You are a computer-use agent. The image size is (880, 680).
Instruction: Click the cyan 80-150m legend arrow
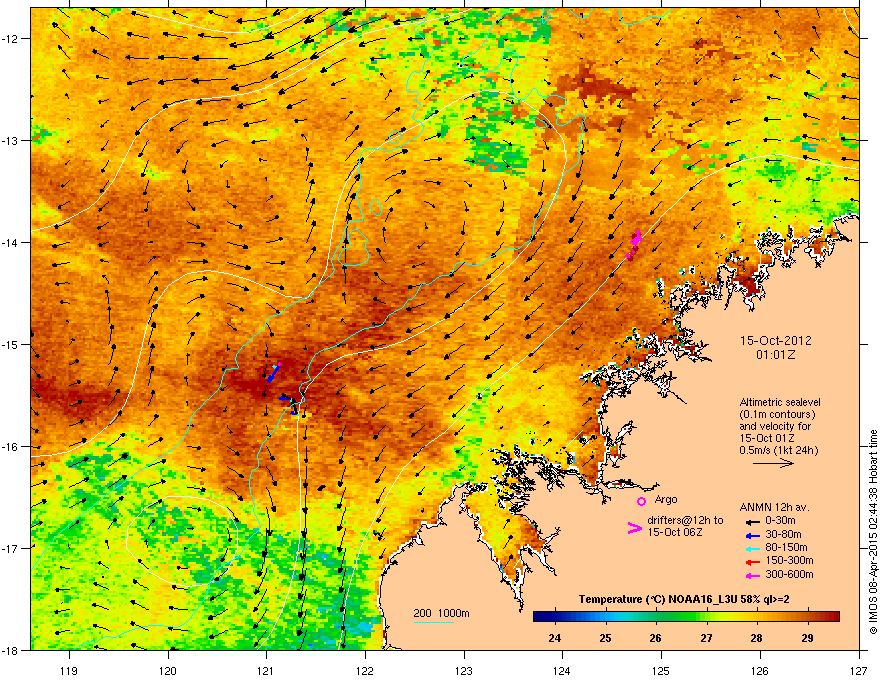(x=751, y=548)
